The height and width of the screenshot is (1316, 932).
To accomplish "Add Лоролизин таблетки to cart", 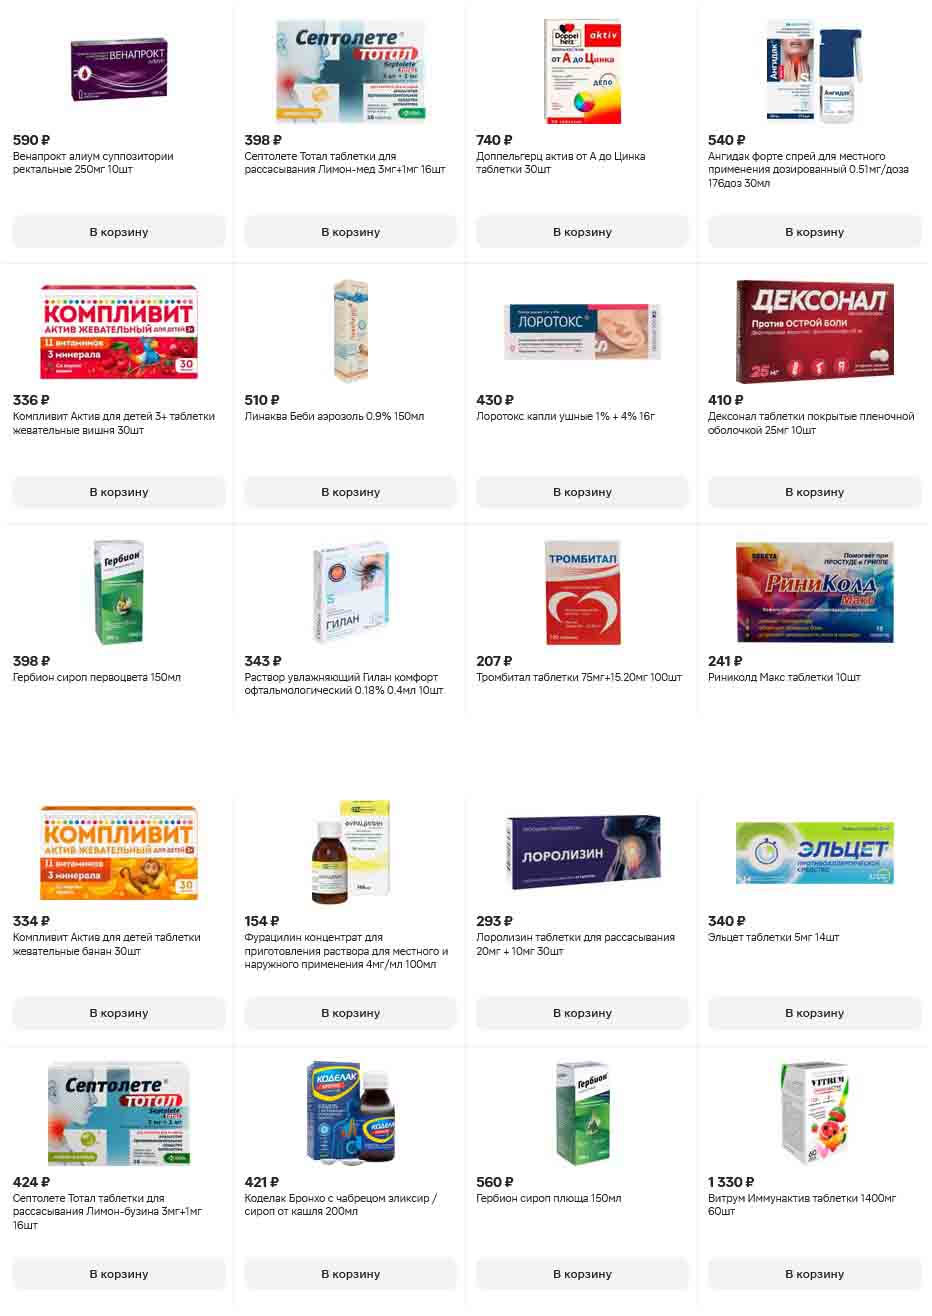I will point(583,1013).
